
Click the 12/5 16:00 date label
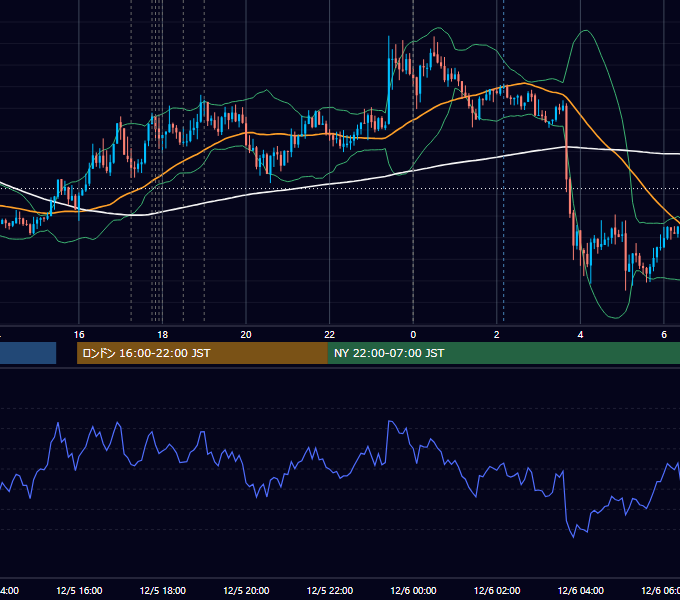(79, 591)
